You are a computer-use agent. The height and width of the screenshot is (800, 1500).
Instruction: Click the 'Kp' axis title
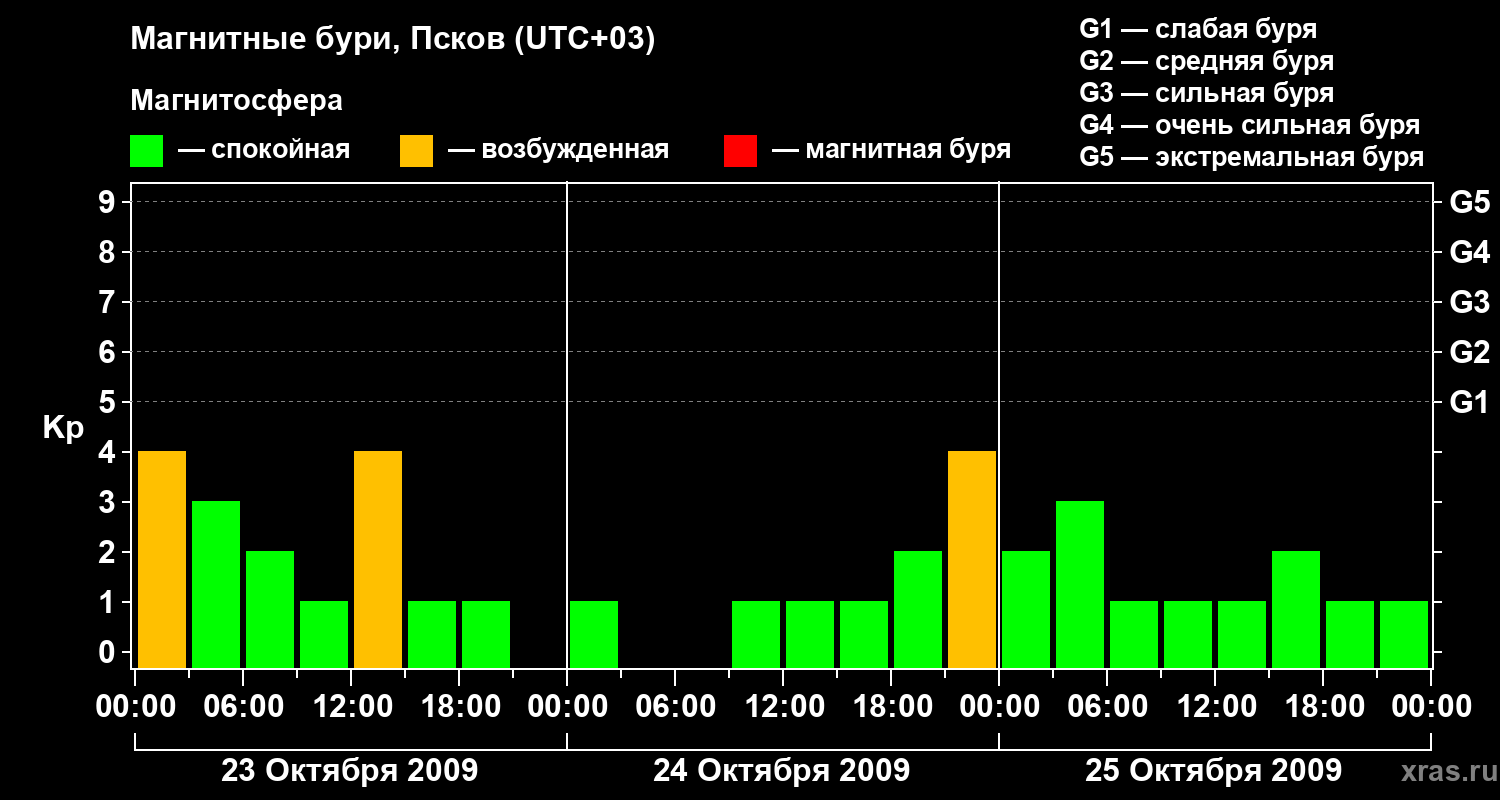(x=63, y=429)
